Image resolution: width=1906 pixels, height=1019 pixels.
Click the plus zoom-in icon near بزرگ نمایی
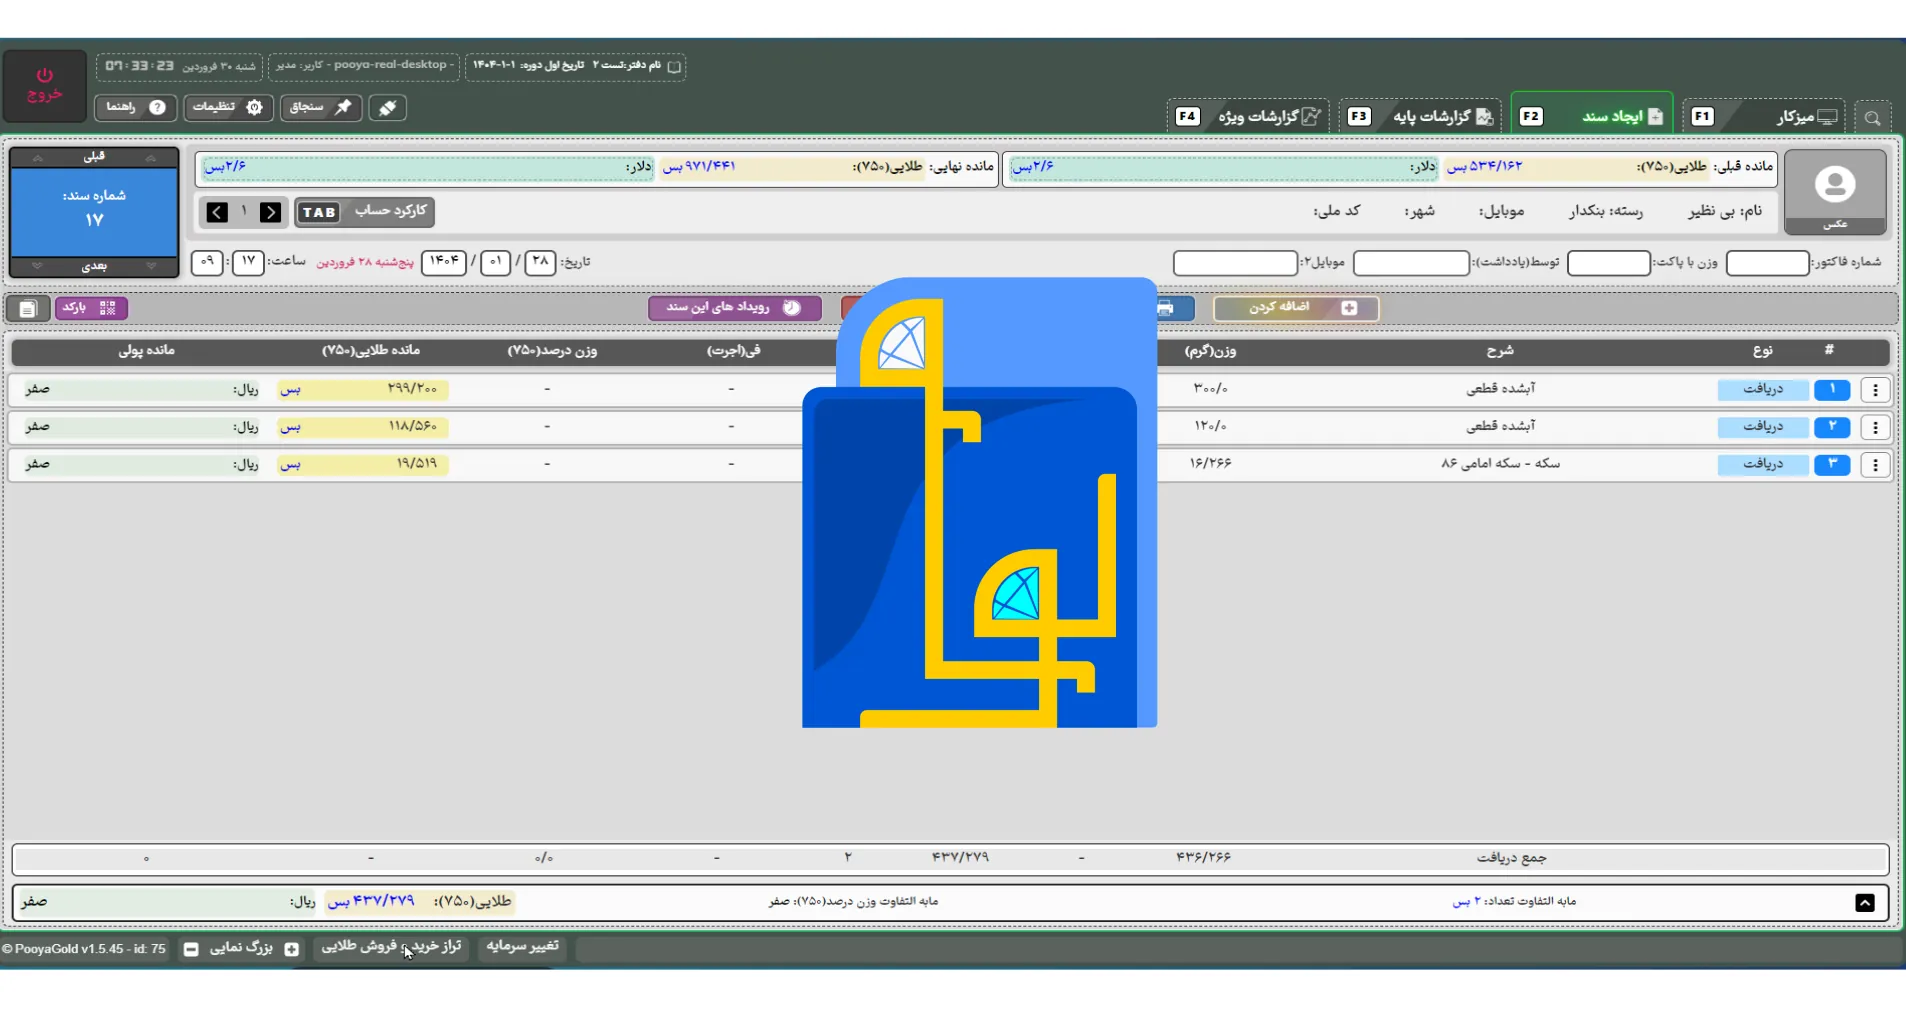(291, 949)
